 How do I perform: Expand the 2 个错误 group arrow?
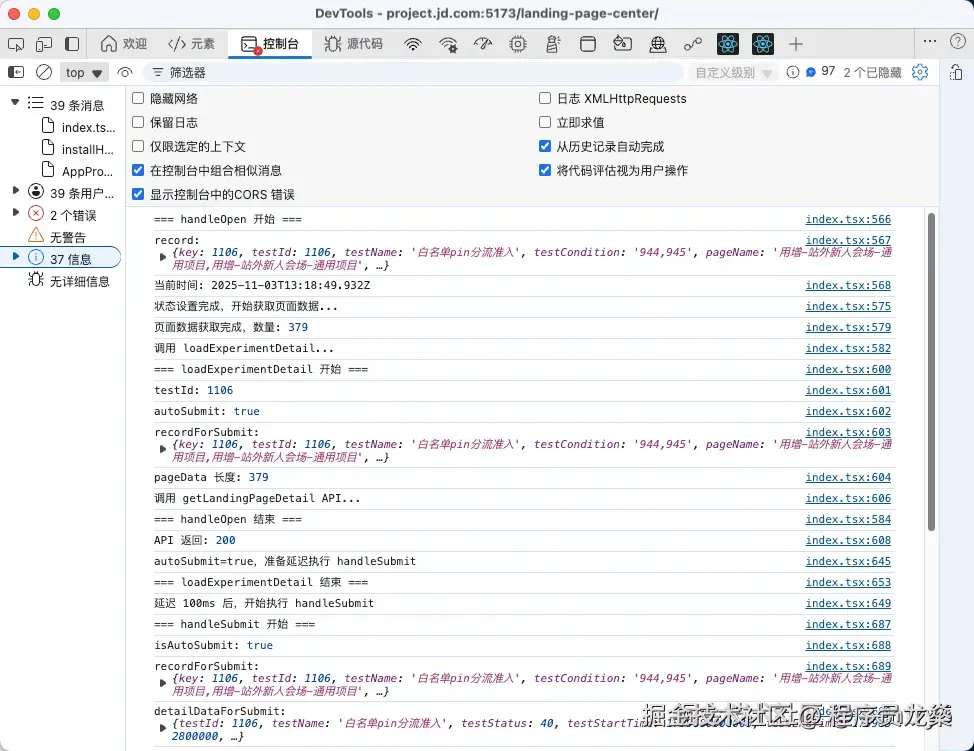point(16,212)
